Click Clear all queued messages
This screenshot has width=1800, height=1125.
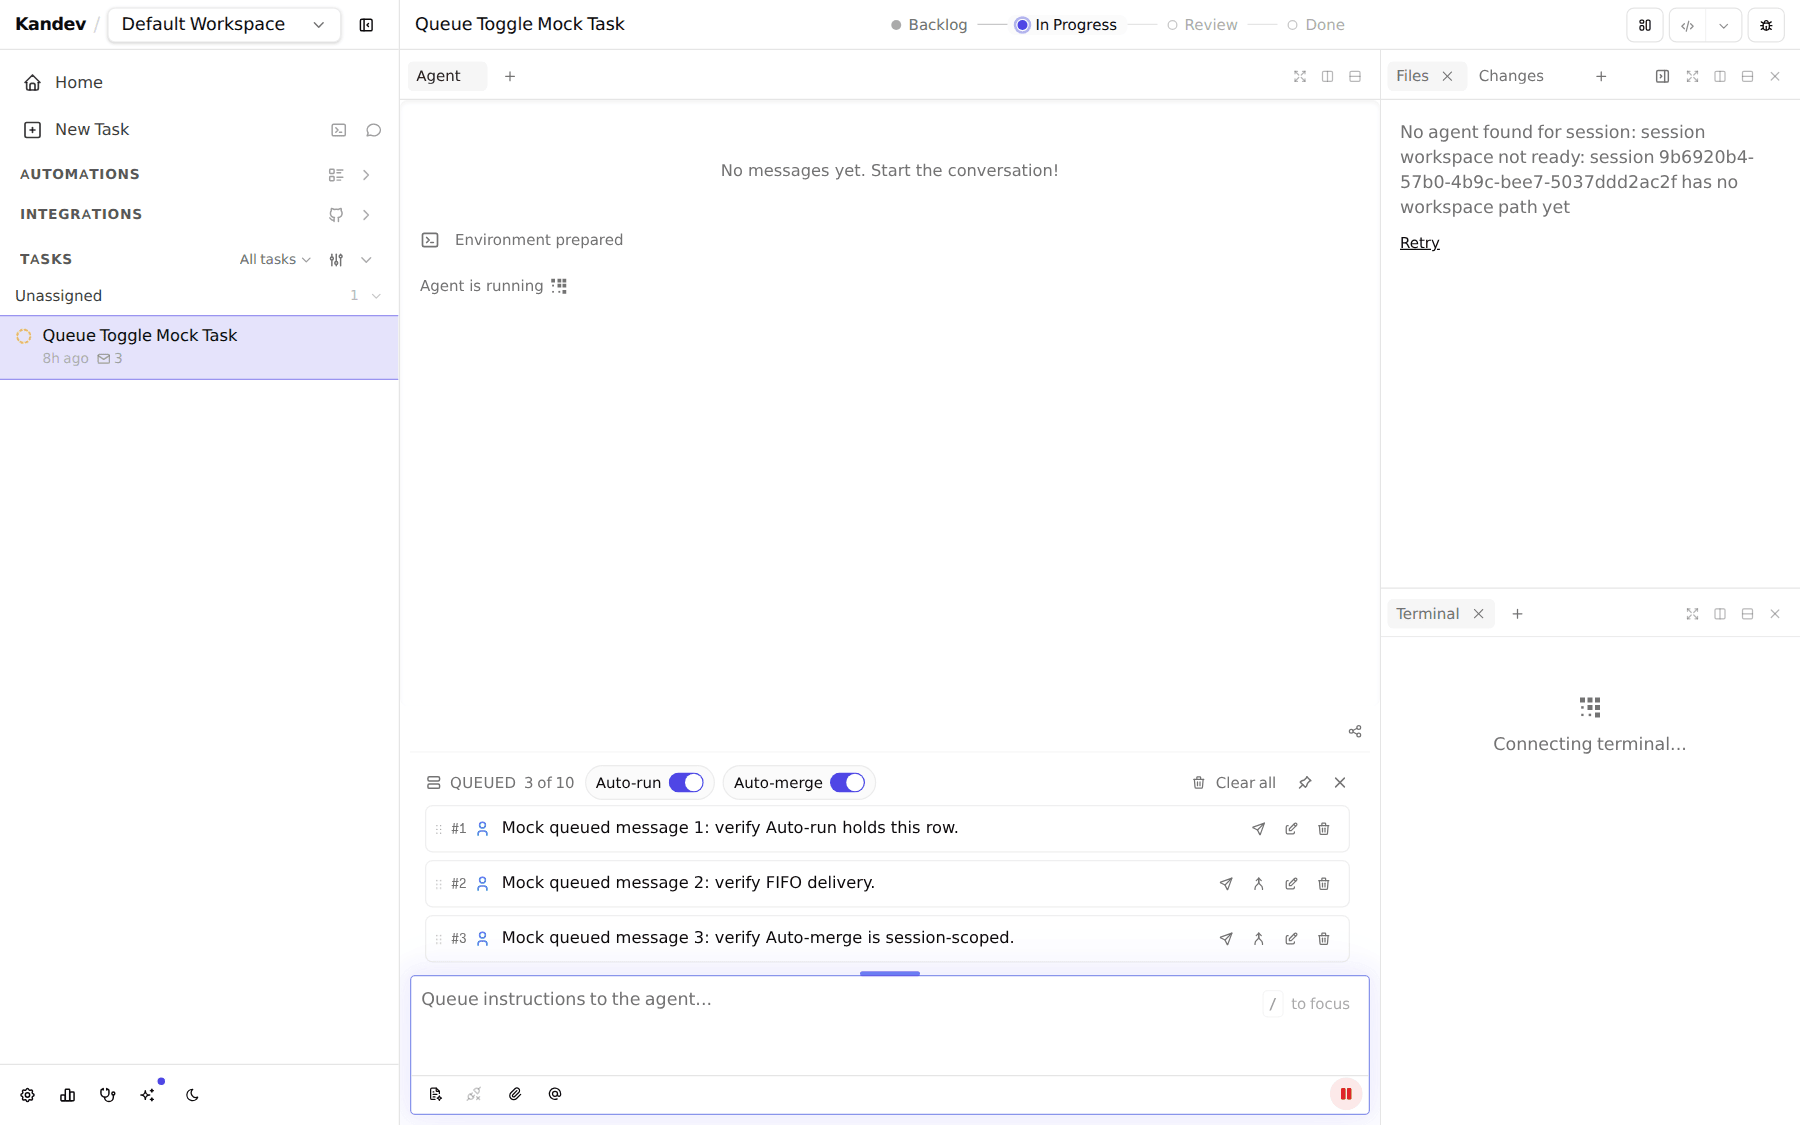pyautogui.click(x=1234, y=783)
